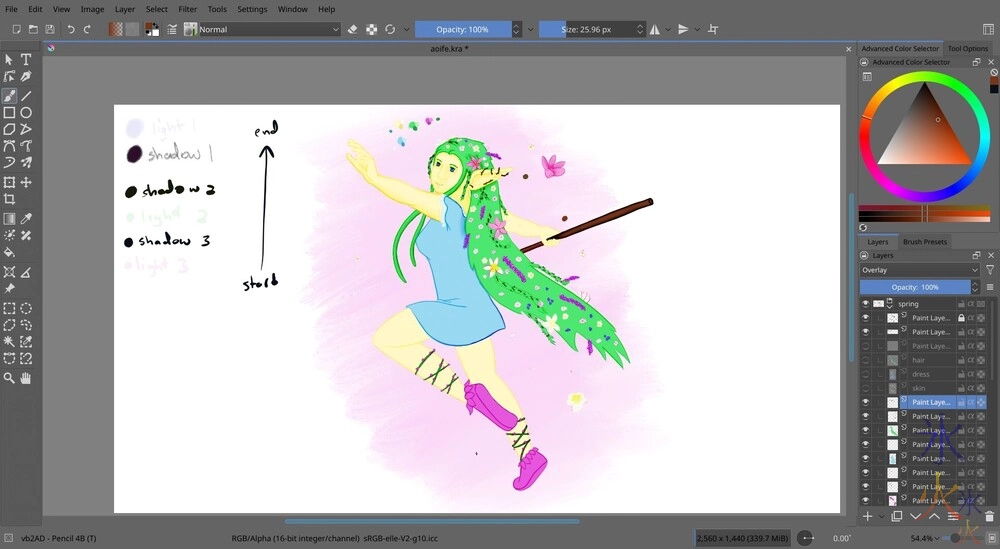Pick the Crop tool
1000x549 pixels.
point(9,199)
